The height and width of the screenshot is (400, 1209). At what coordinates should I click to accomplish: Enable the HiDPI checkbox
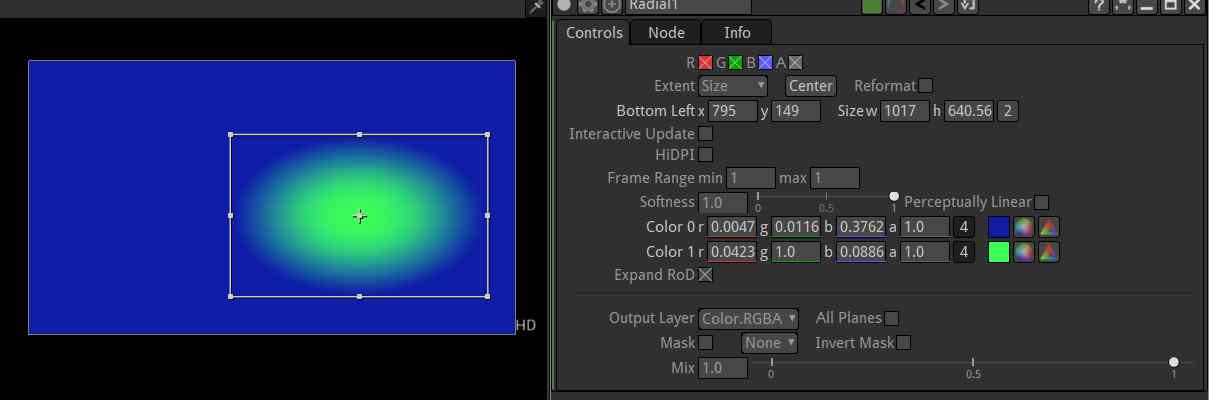pos(705,155)
